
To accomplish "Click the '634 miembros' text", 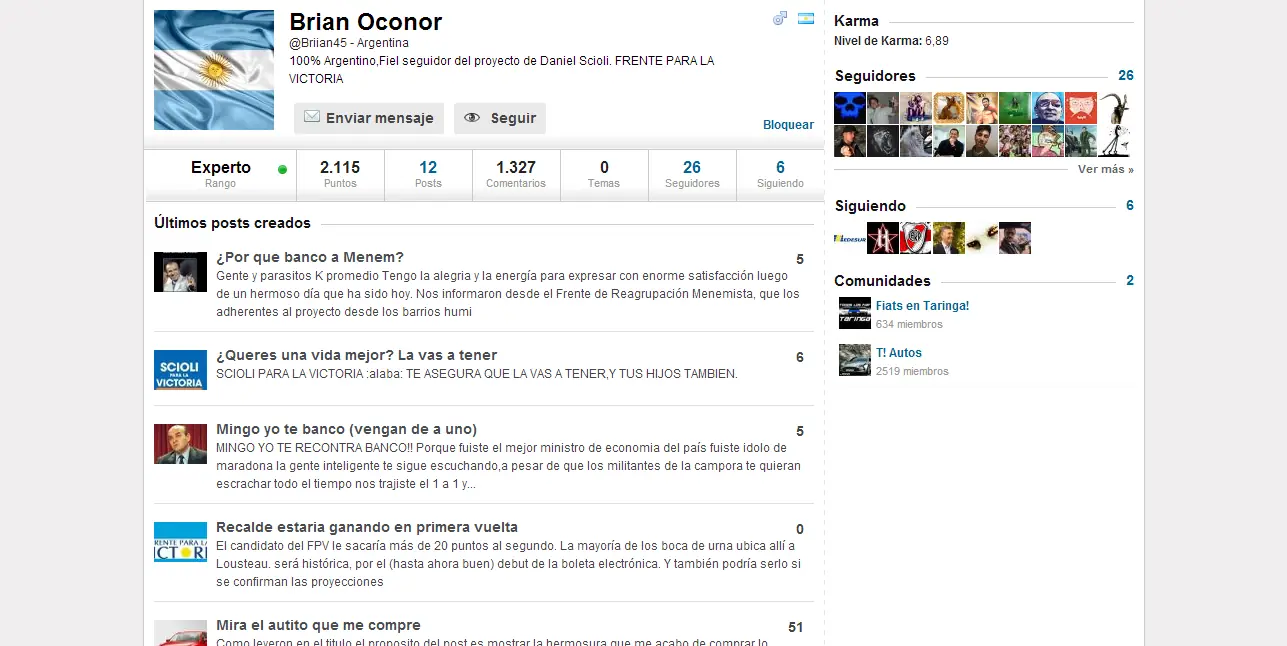I will coord(909,324).
